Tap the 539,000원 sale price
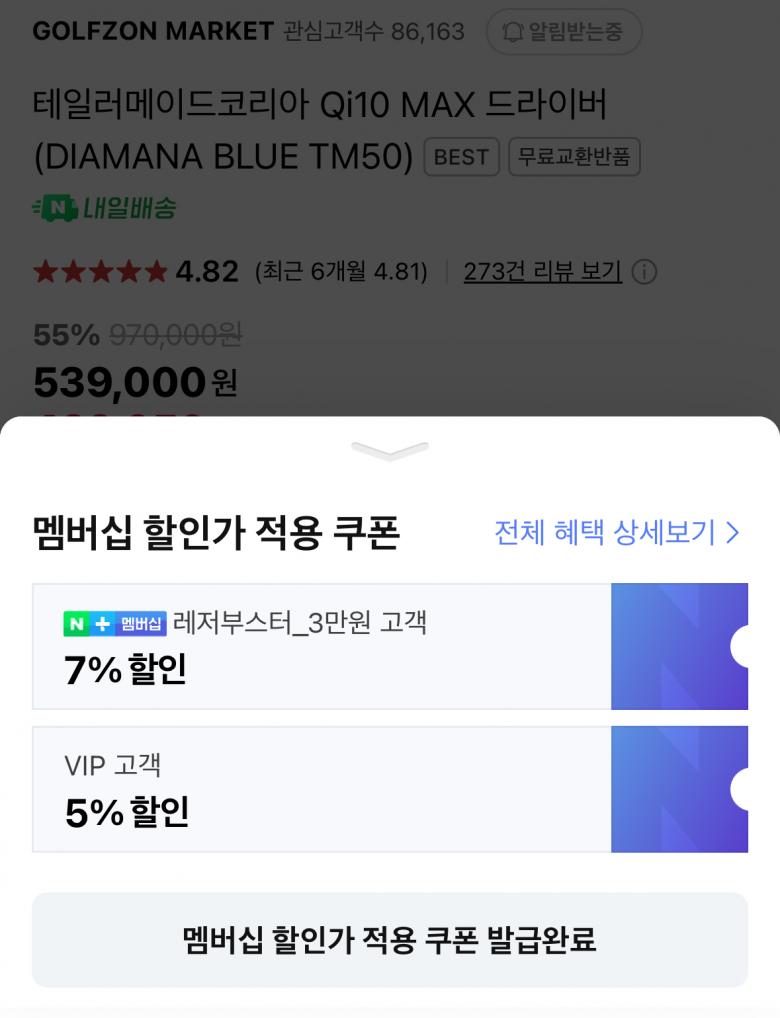The image size is (780, 1018). coord(135,382)
